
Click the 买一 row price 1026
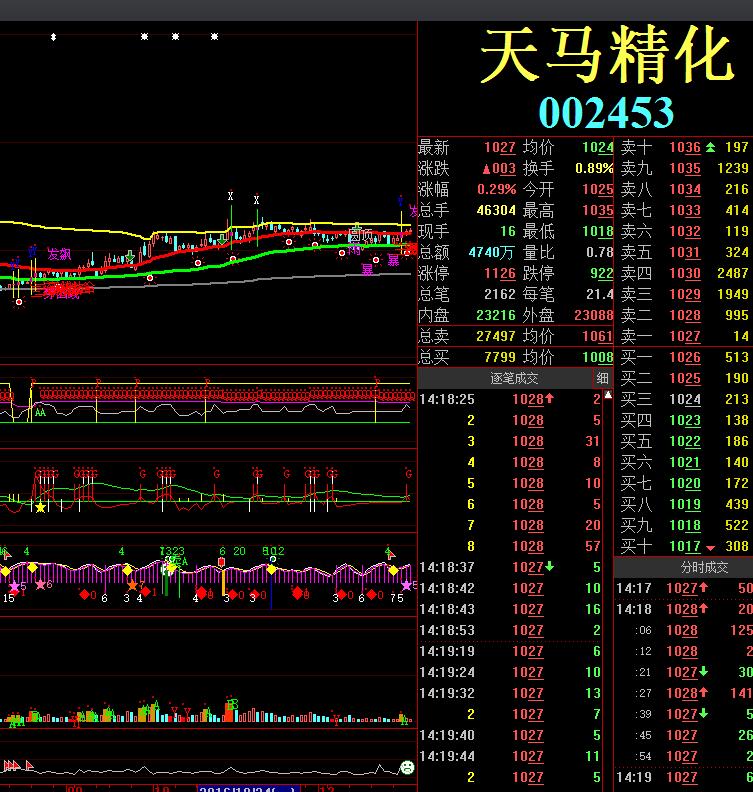(x=685, y=357)
